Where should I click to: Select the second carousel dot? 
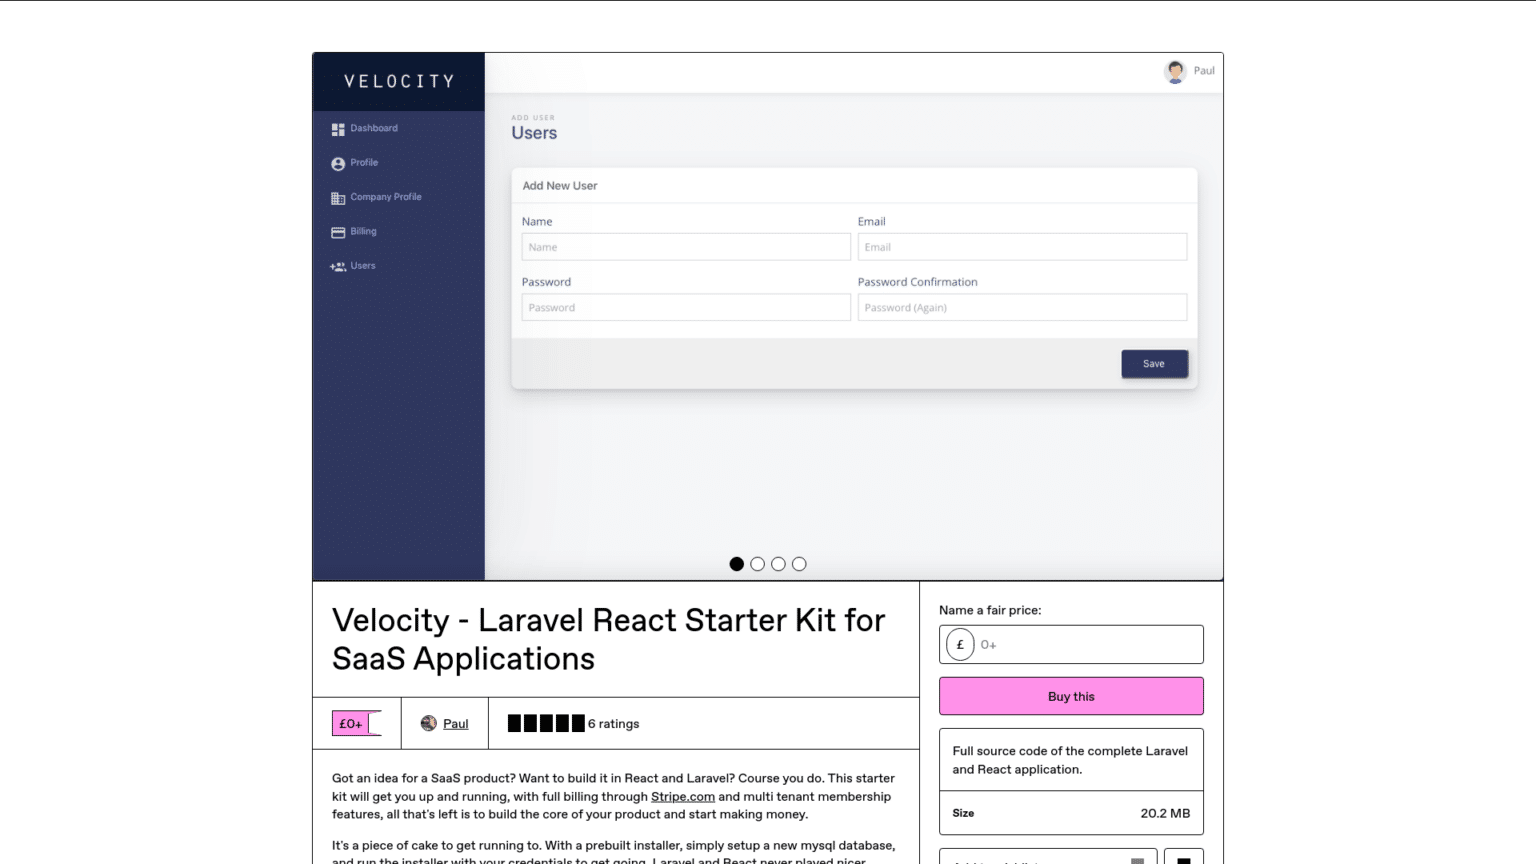pyautogui.click(x=757, y=564)
